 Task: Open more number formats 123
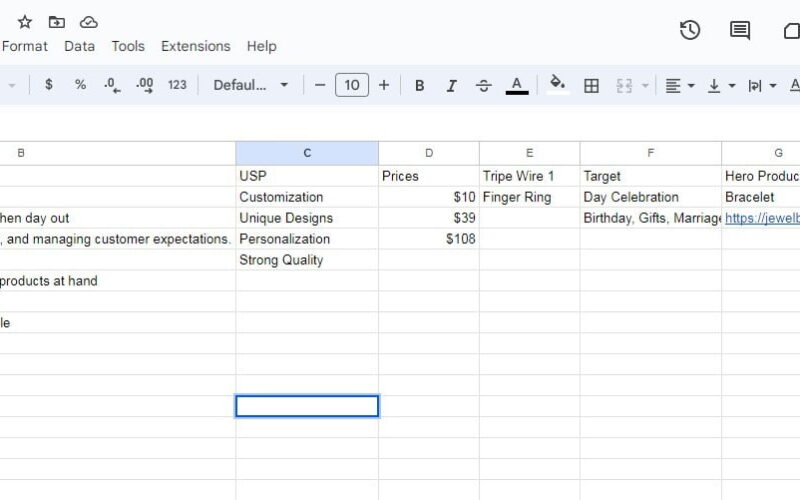(177, 85)
